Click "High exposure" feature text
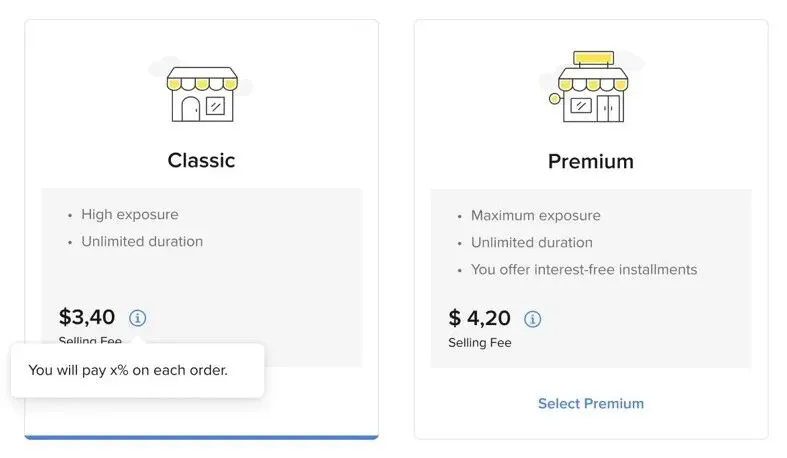 point(129,215)
